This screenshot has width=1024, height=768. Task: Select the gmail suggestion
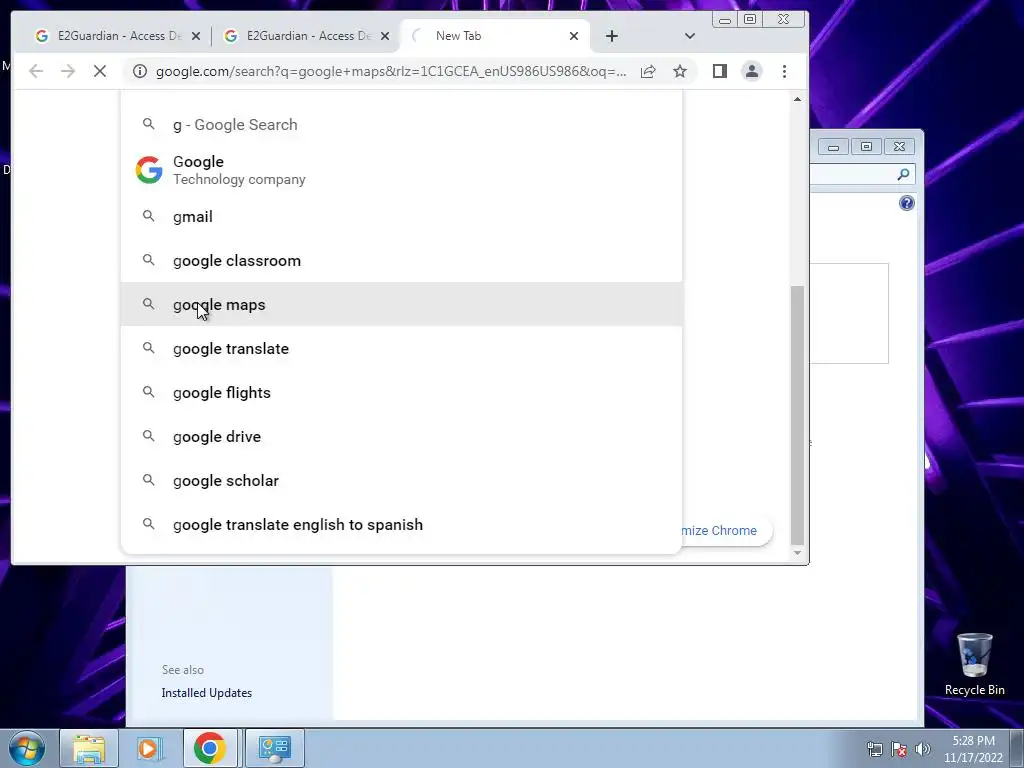(402, 217)
